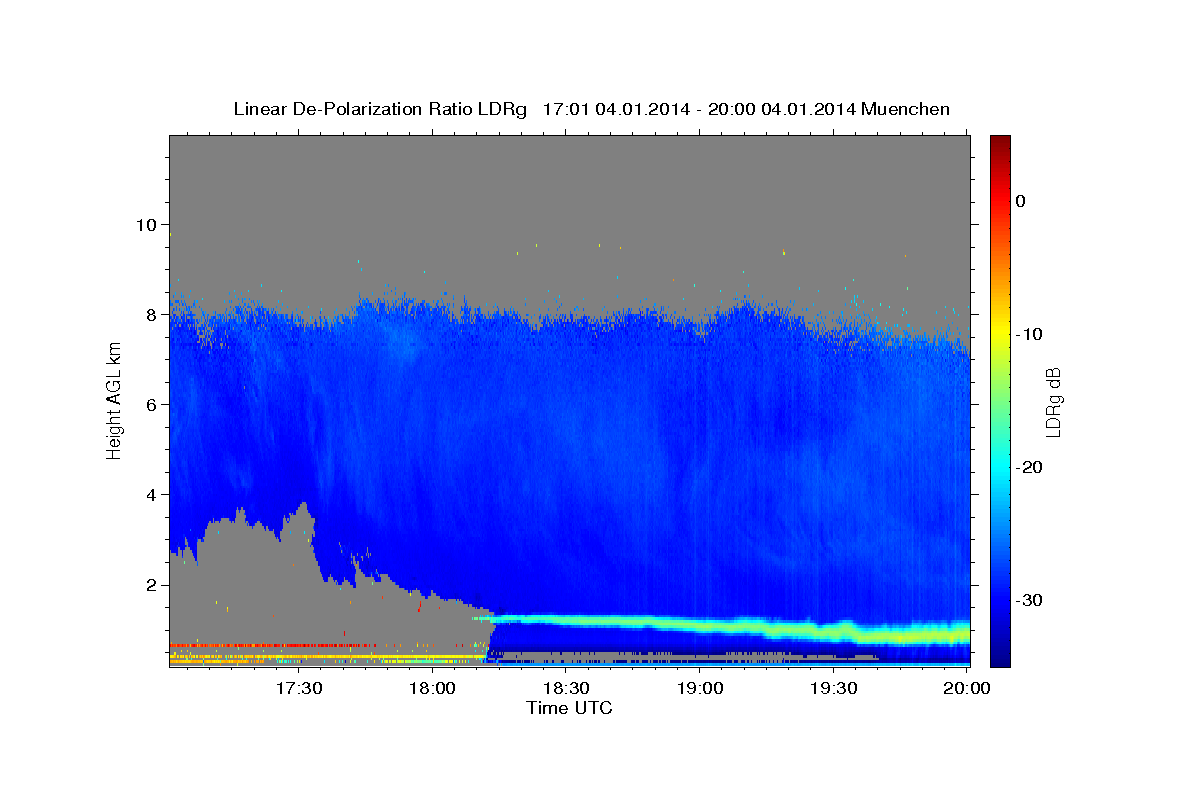The height and width of the screenshot is (800, 1200).
Task: Click the dark blue bottom of the colorbar
Action: coord(1000,657)
